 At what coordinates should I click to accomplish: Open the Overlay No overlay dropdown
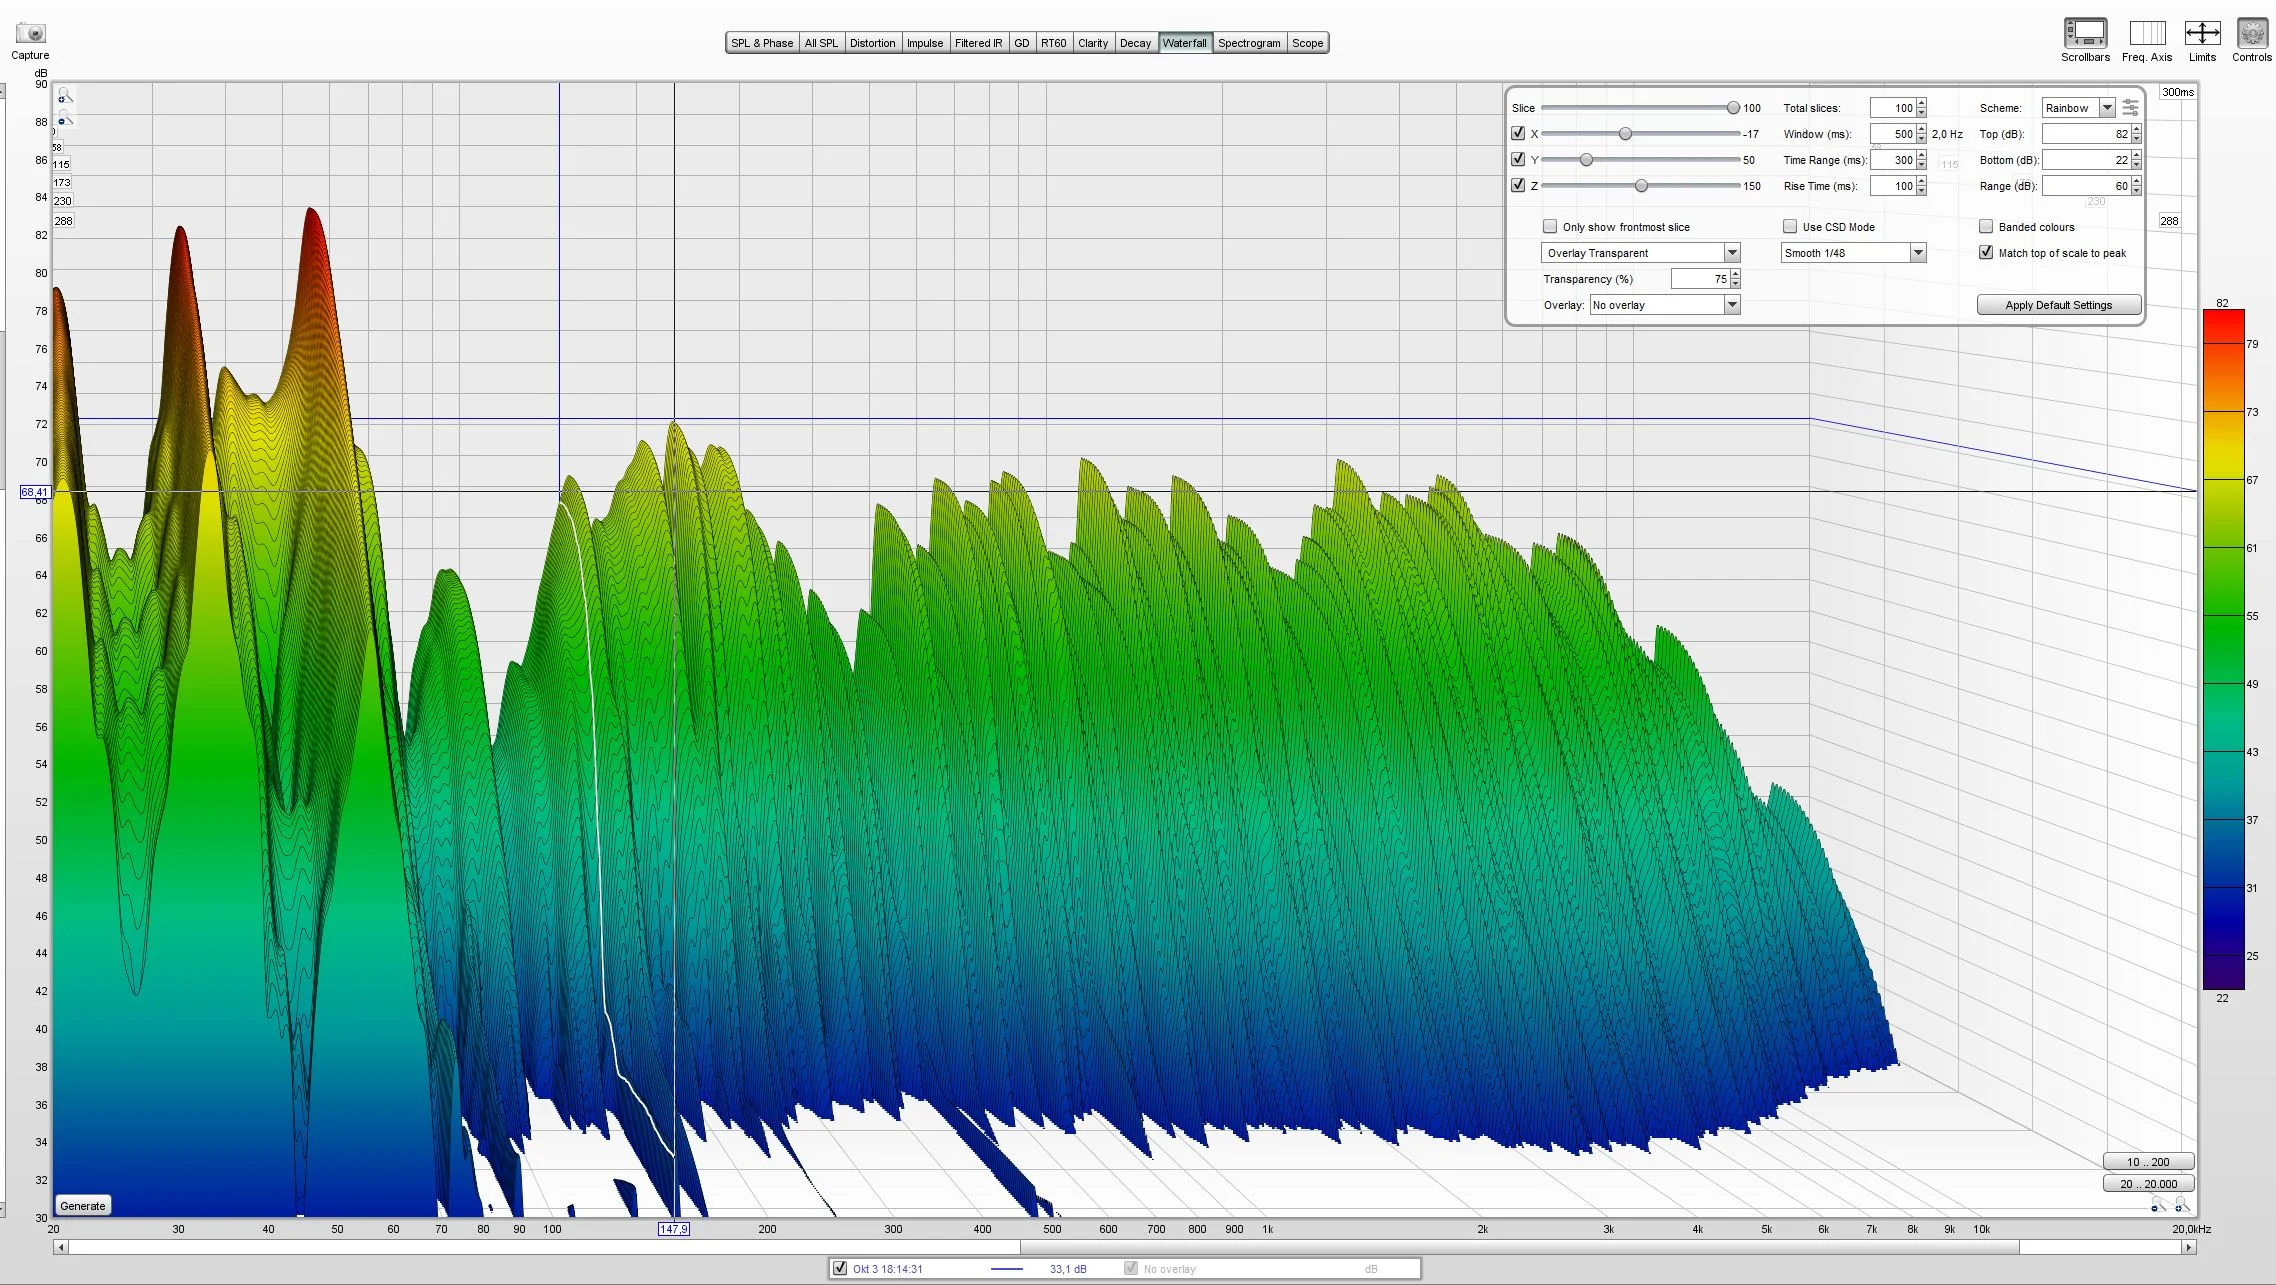(1665, 305)
